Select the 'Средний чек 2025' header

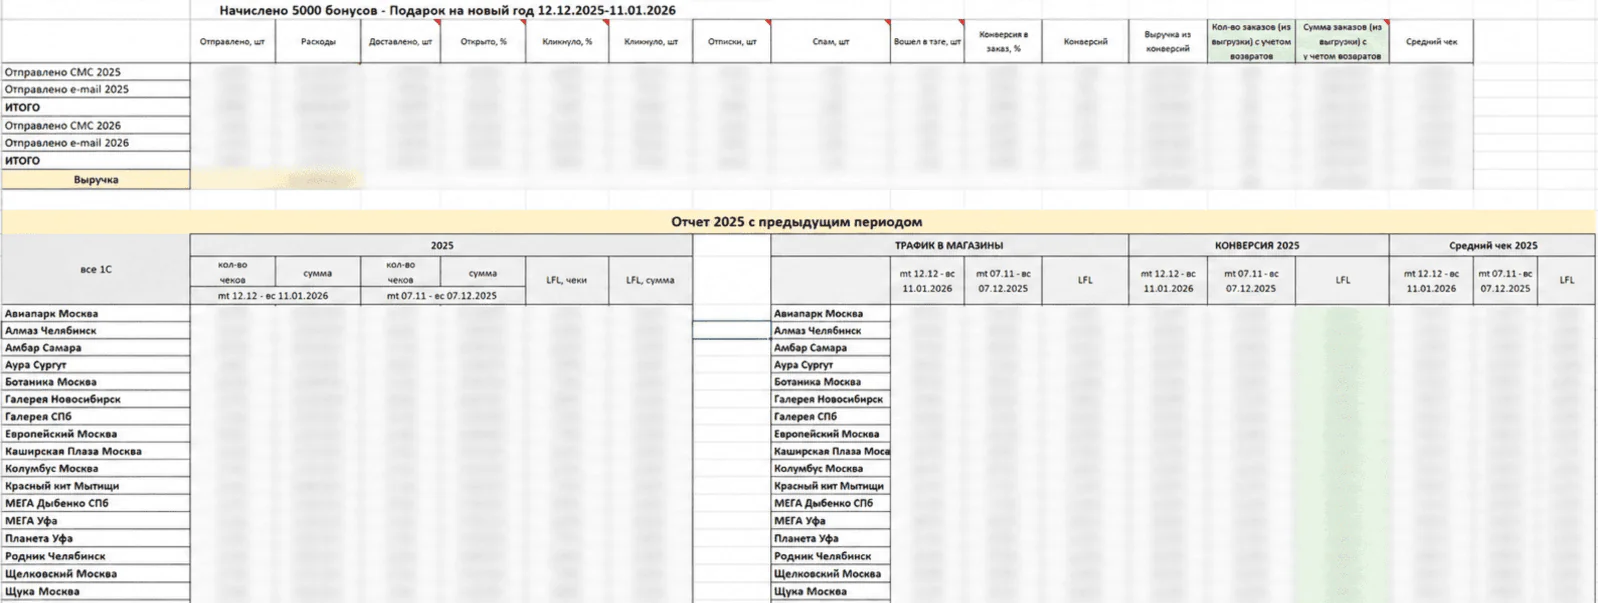click(1492, 245)
